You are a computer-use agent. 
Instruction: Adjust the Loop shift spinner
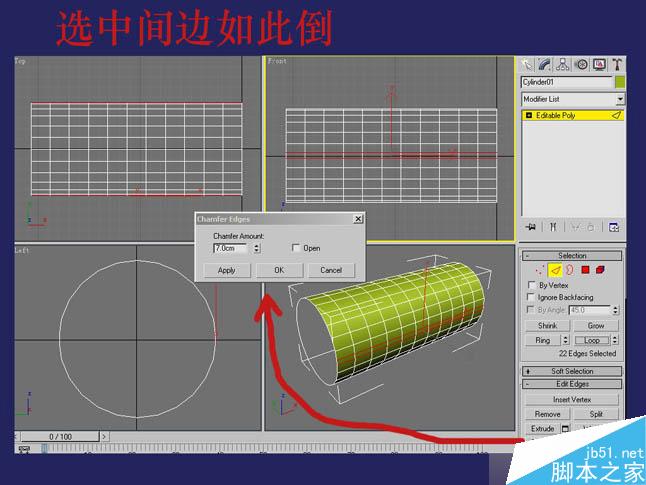615,340
